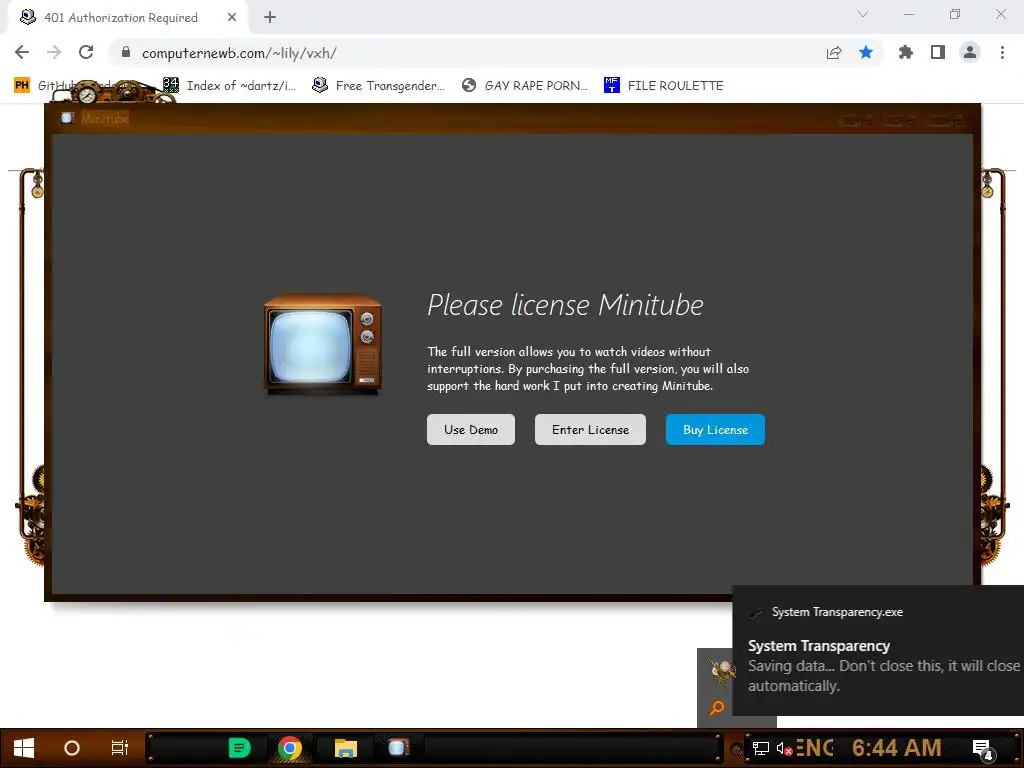Open a new Chrome tab
1024x768 pixels.
[x=270, y=18]
